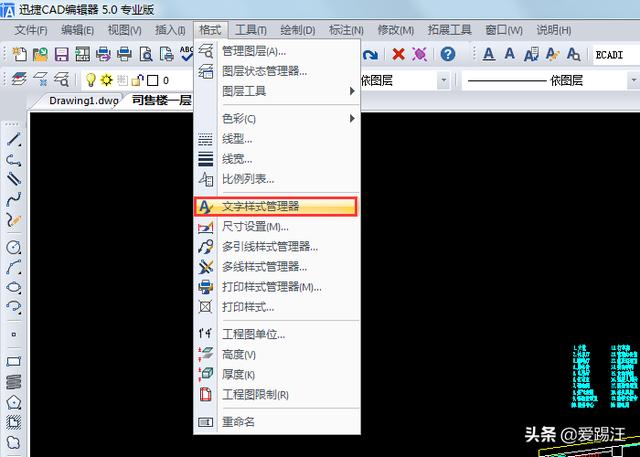Click the batch print icon with the purple arrow

tap(103, 54)
